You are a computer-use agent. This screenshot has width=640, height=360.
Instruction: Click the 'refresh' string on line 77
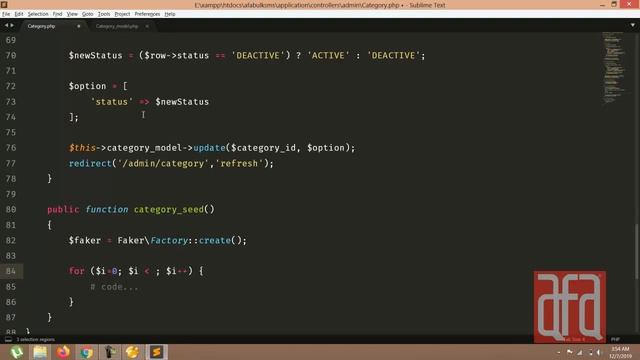tap(239, 163)
